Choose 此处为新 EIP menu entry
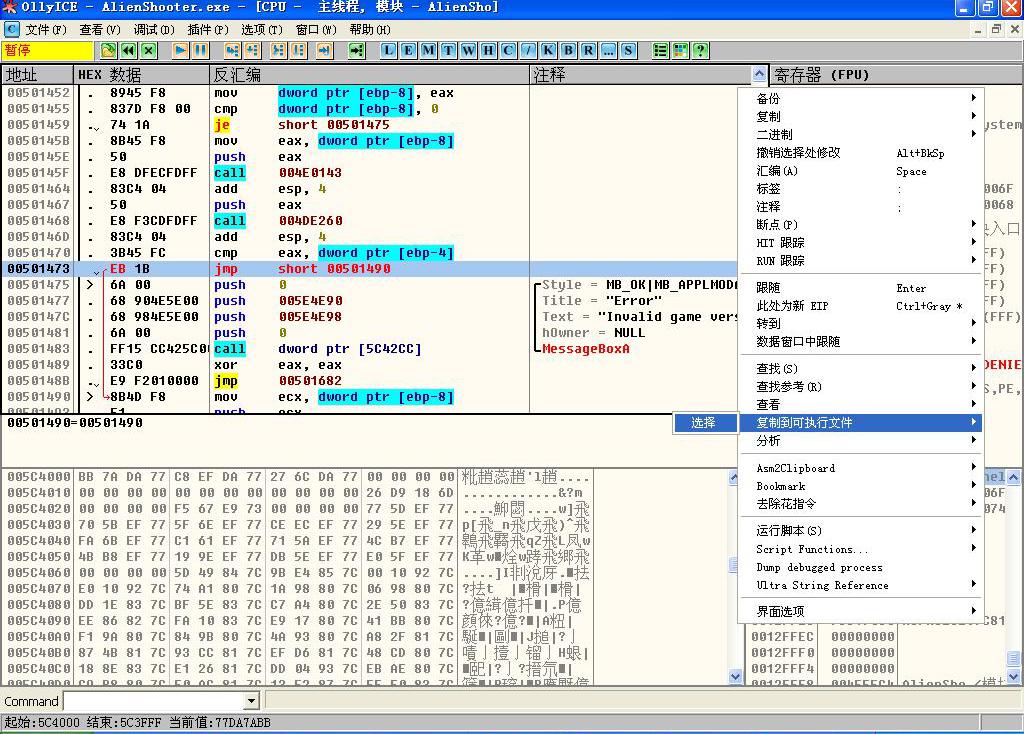Screen dimensions: 1024x734 click(860, 306)
